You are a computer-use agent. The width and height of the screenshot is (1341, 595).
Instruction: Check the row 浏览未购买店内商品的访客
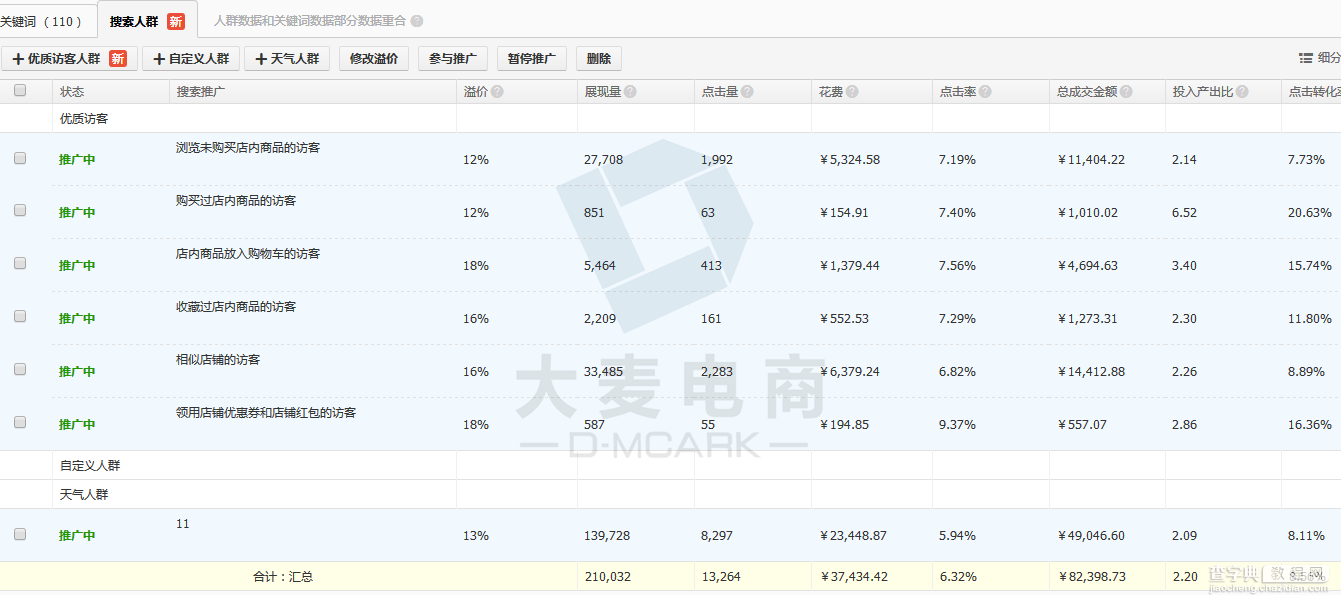(x=20, y=158)
